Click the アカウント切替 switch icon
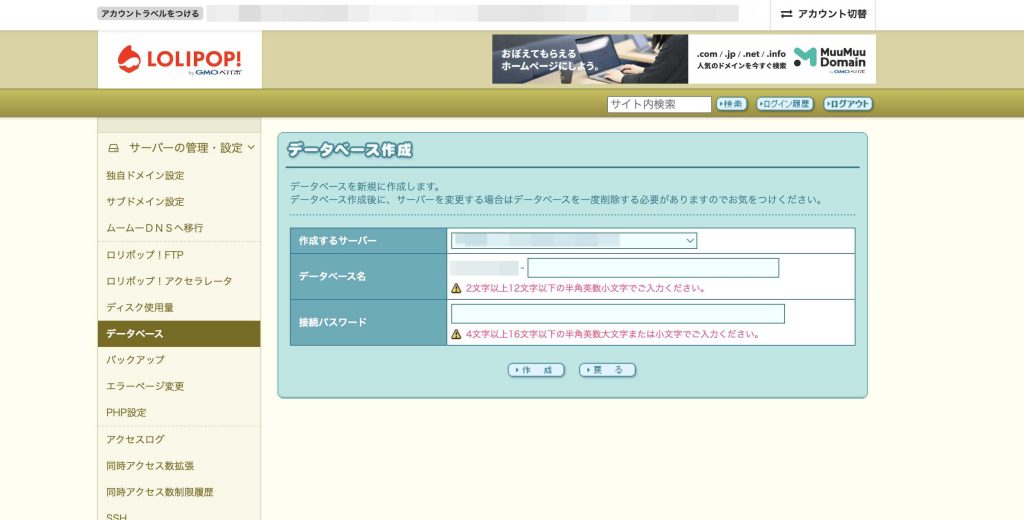Viewport: 1024px width, 520px height. tap(786, 14)
